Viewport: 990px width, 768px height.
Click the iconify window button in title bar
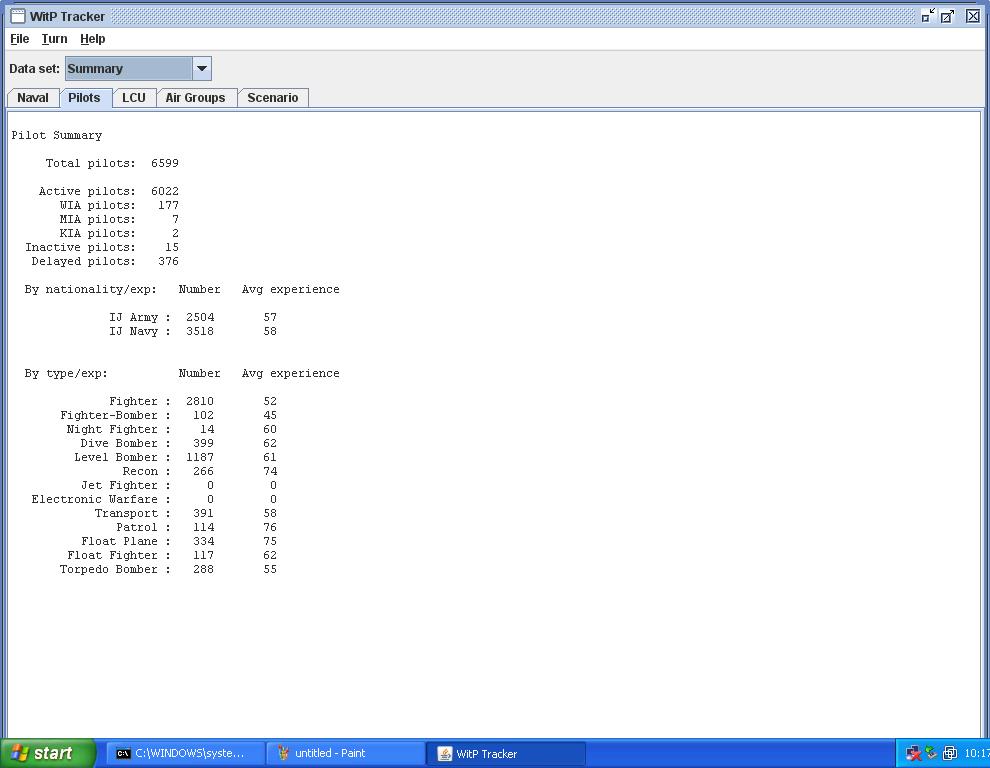click(927, 16)
